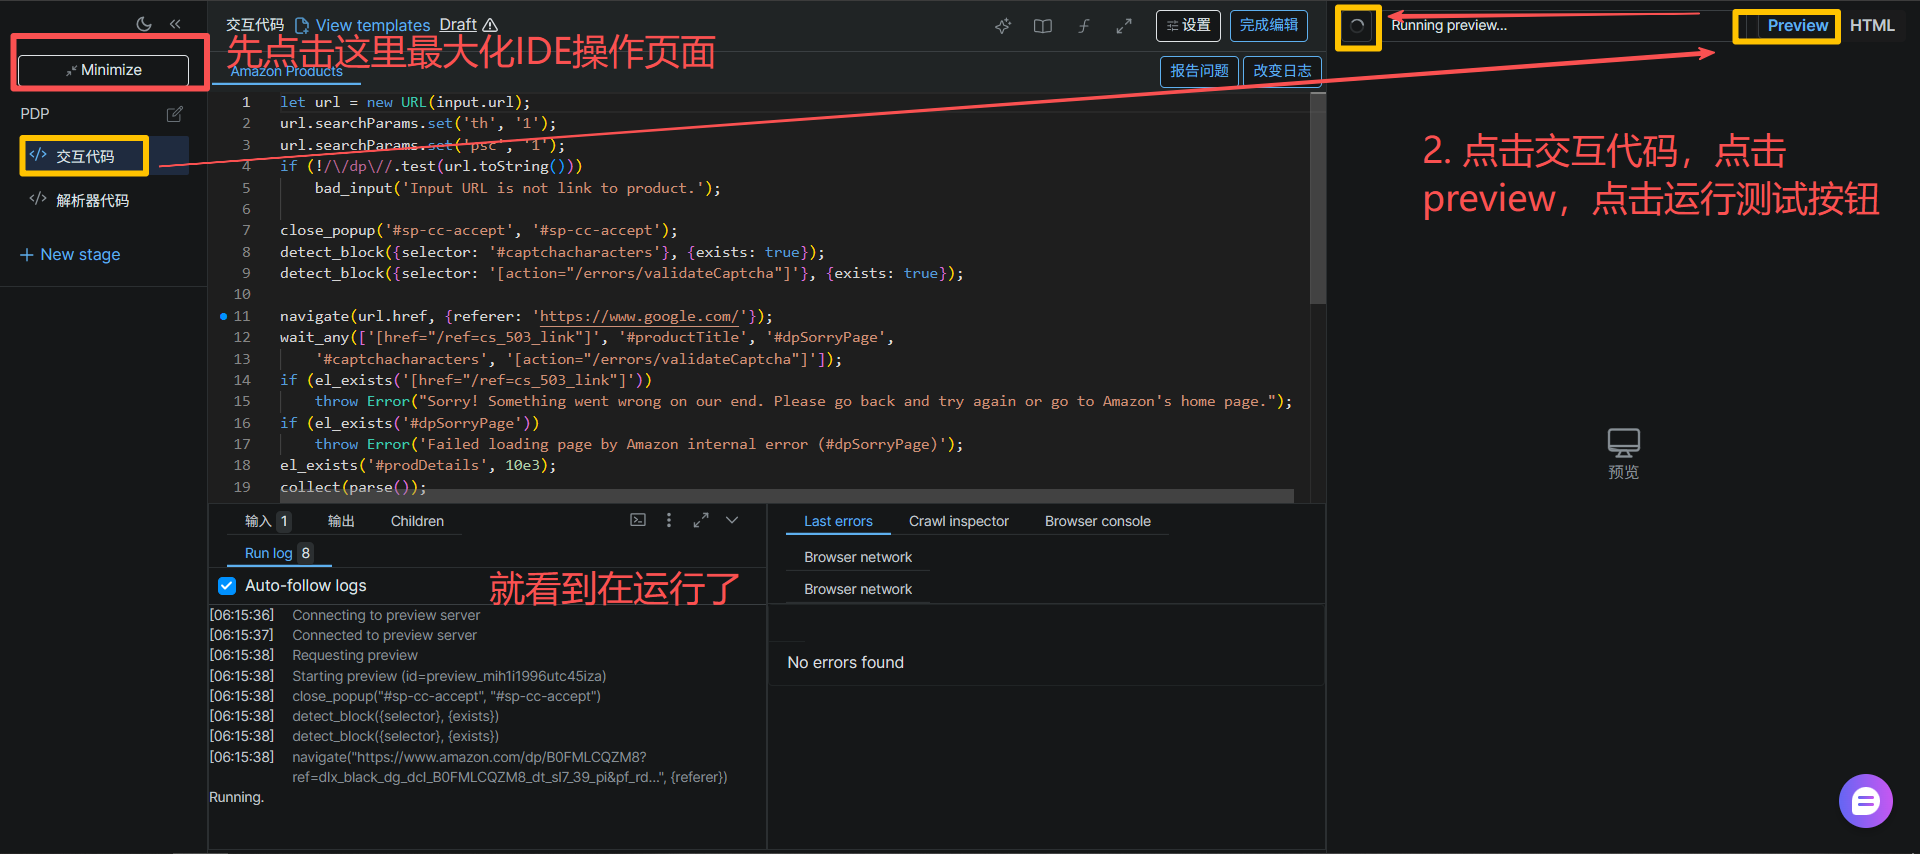Click the 'Running preview...' status text
The height and width of the screenshot is (854, 1920).
tap(1449, 25)
